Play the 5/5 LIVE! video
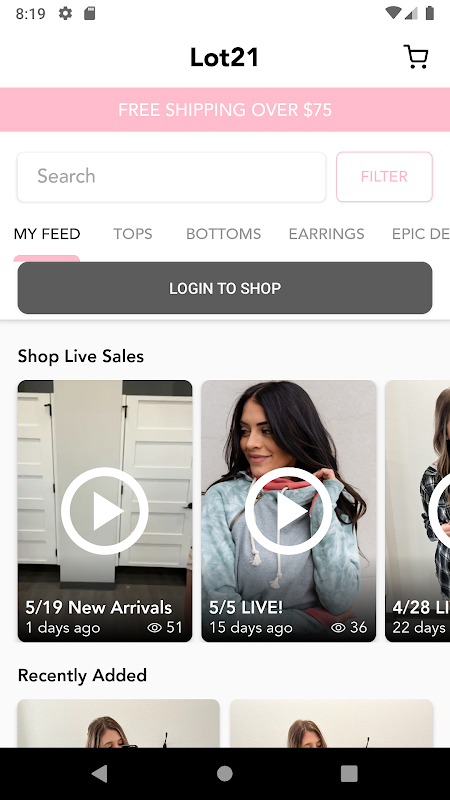The width and height of the screenshot is (450, 800). coord(288,511)
